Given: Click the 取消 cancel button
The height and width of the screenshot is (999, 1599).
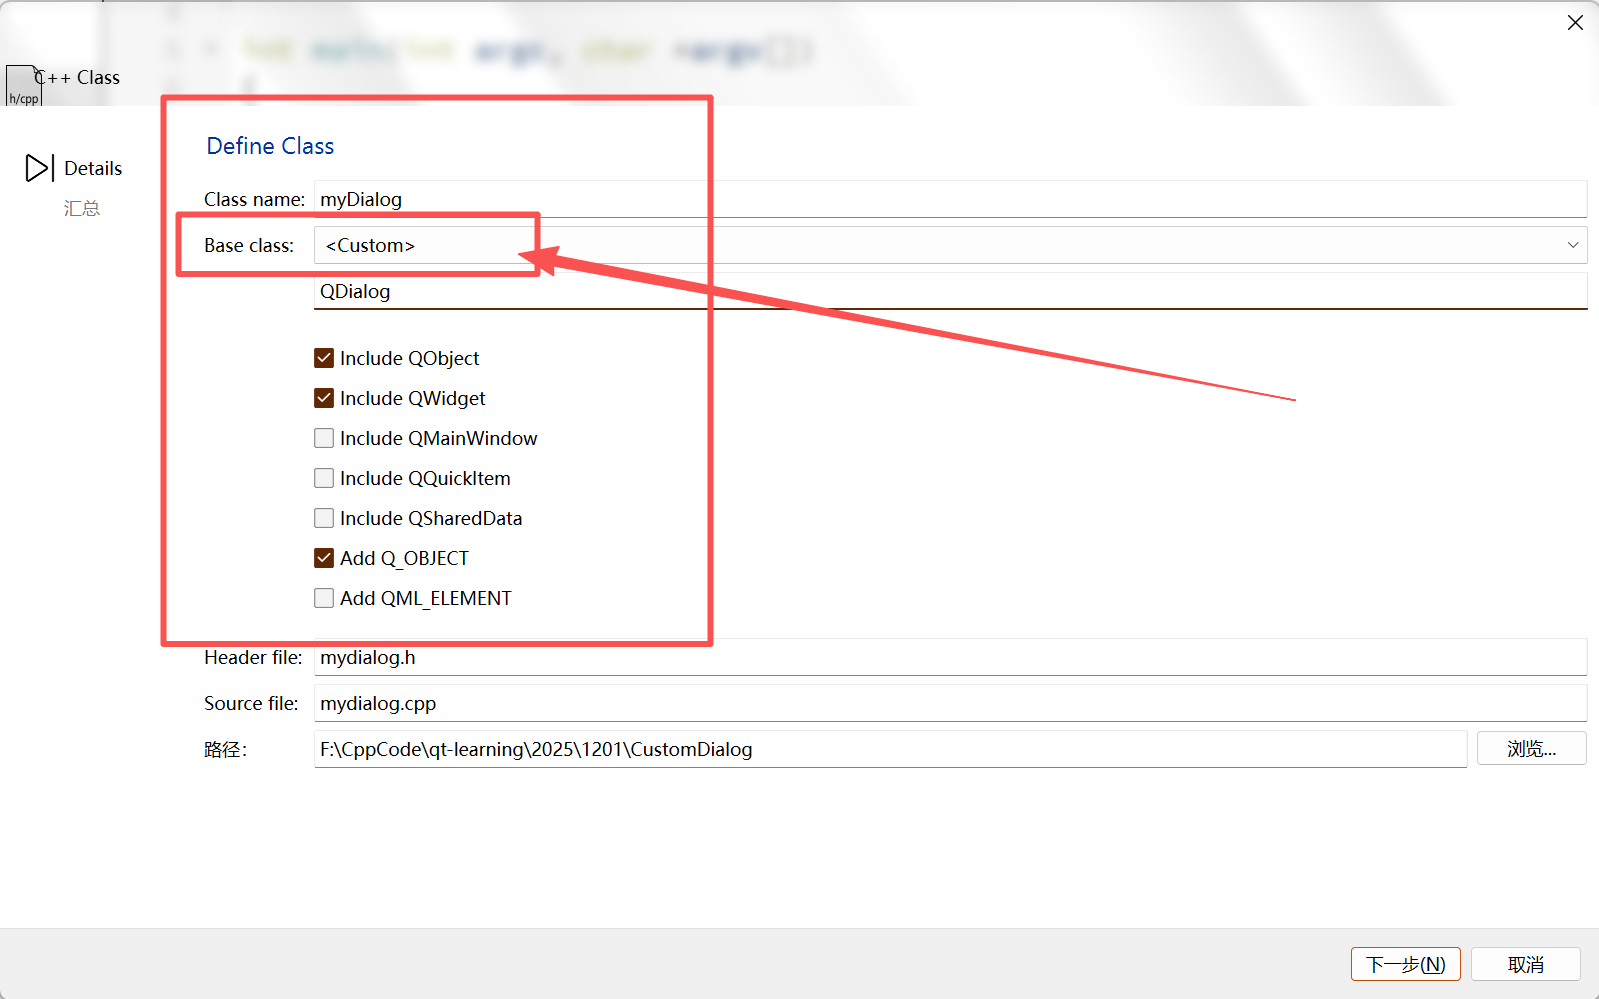Looking at the screenshot, I should [x=1525, y=964].
